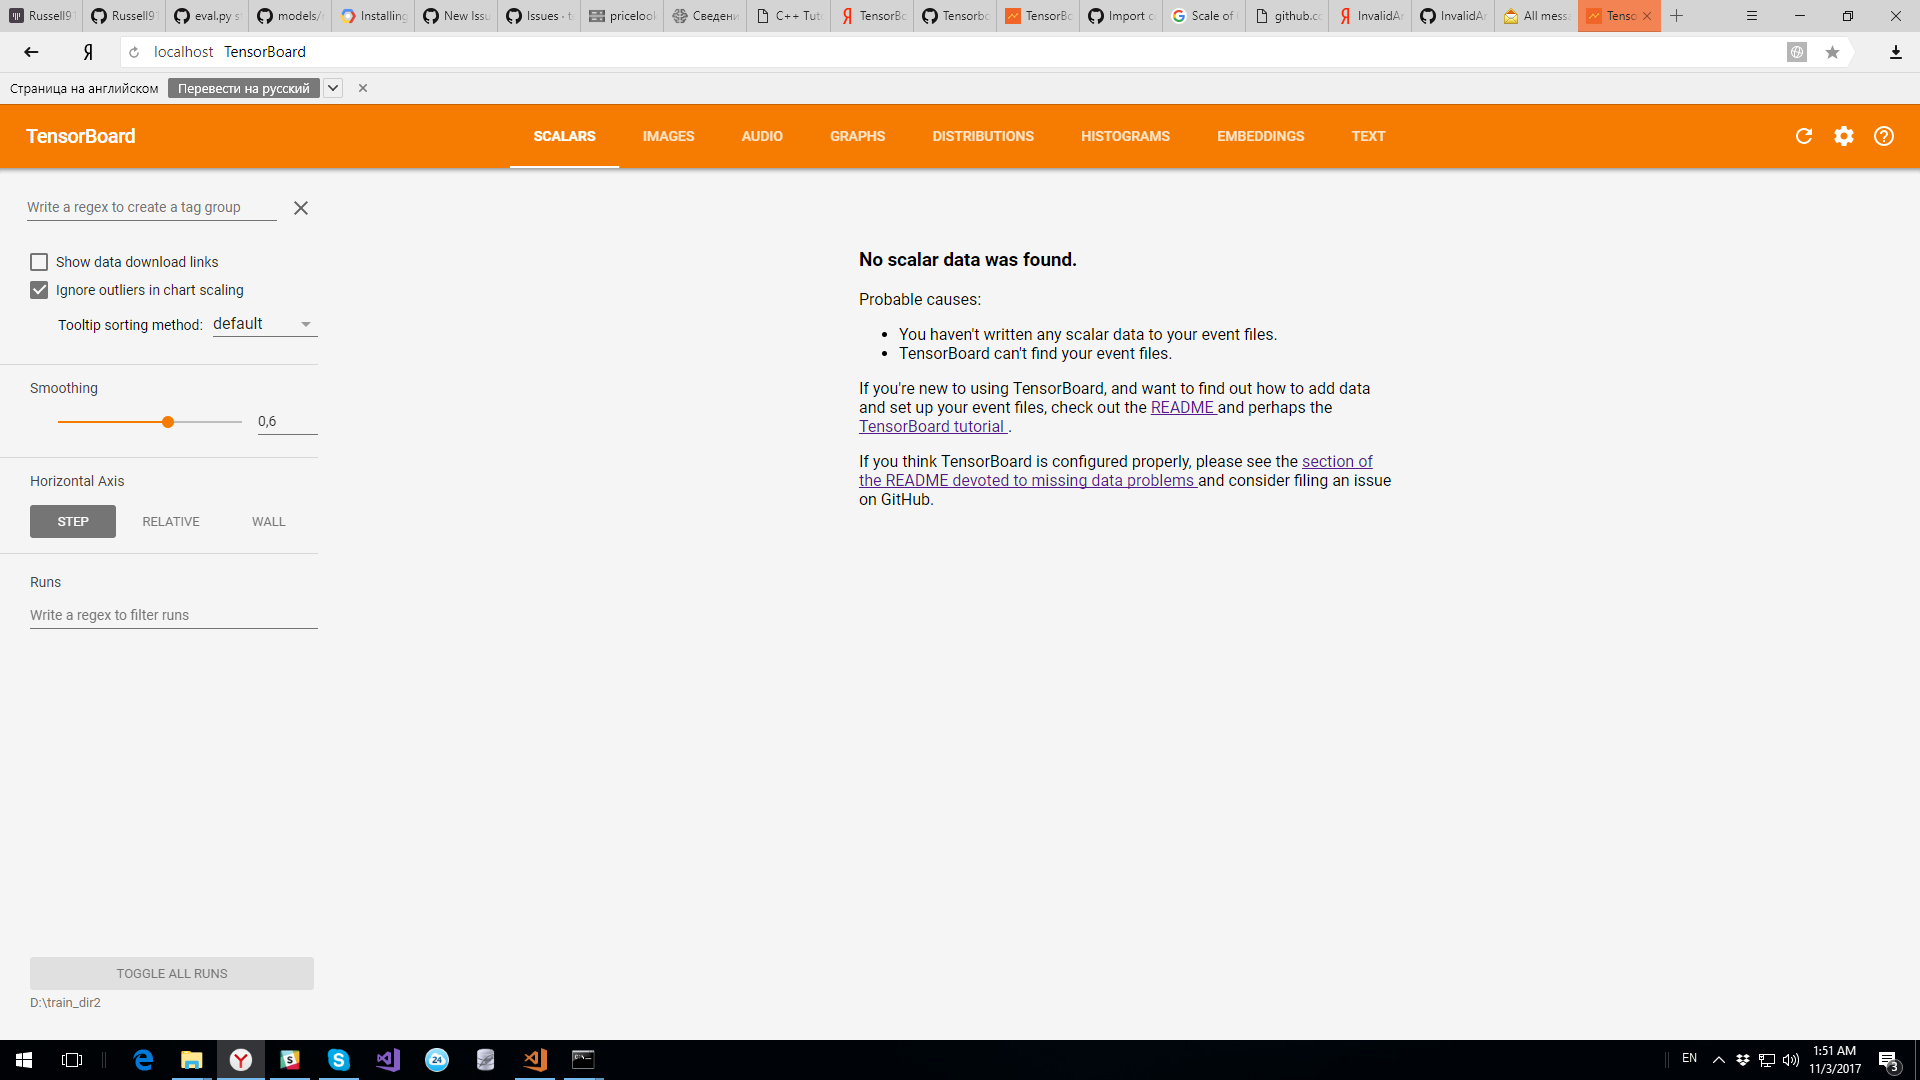Bookmark the page with the star icon
1920x1080 pixels.
(x=1833, y=52)
